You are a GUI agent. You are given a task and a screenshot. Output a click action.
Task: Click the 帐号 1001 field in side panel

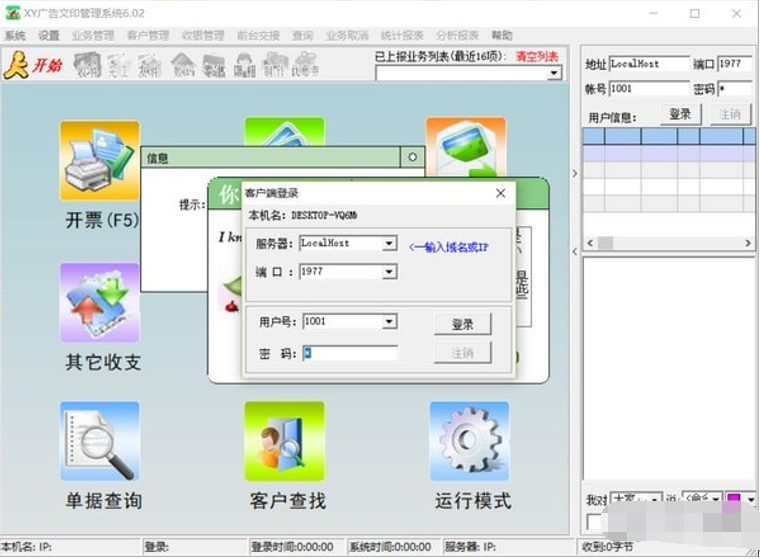click(x=649, y=89)
